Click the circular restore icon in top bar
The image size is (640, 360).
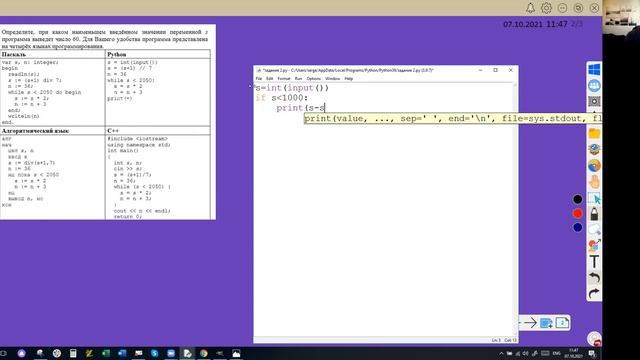[x=578, y=8]
